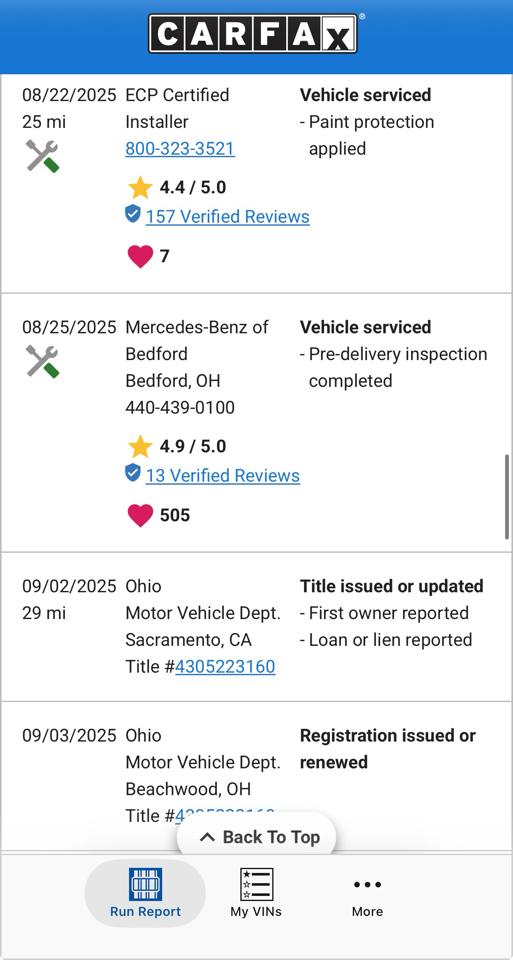Open the Run Report tab

[x=146, y=893]
